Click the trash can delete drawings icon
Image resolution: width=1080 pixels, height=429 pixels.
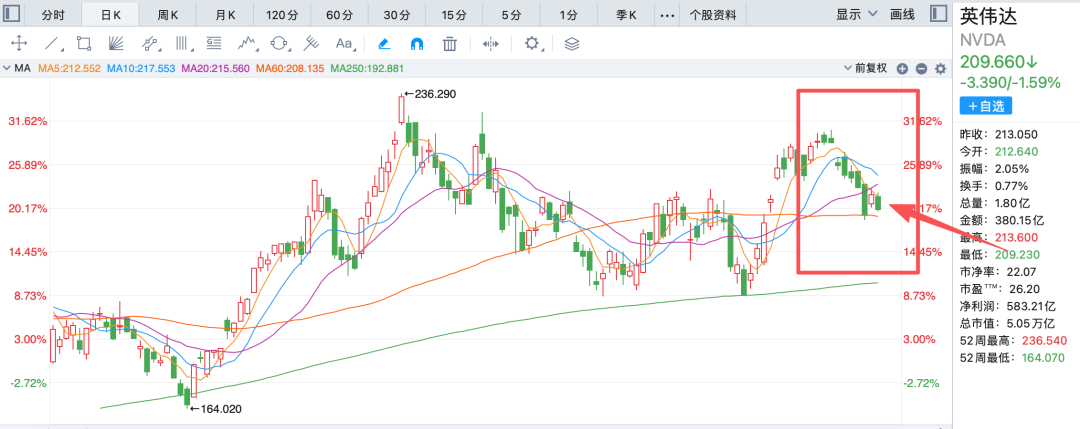(450, 44)
